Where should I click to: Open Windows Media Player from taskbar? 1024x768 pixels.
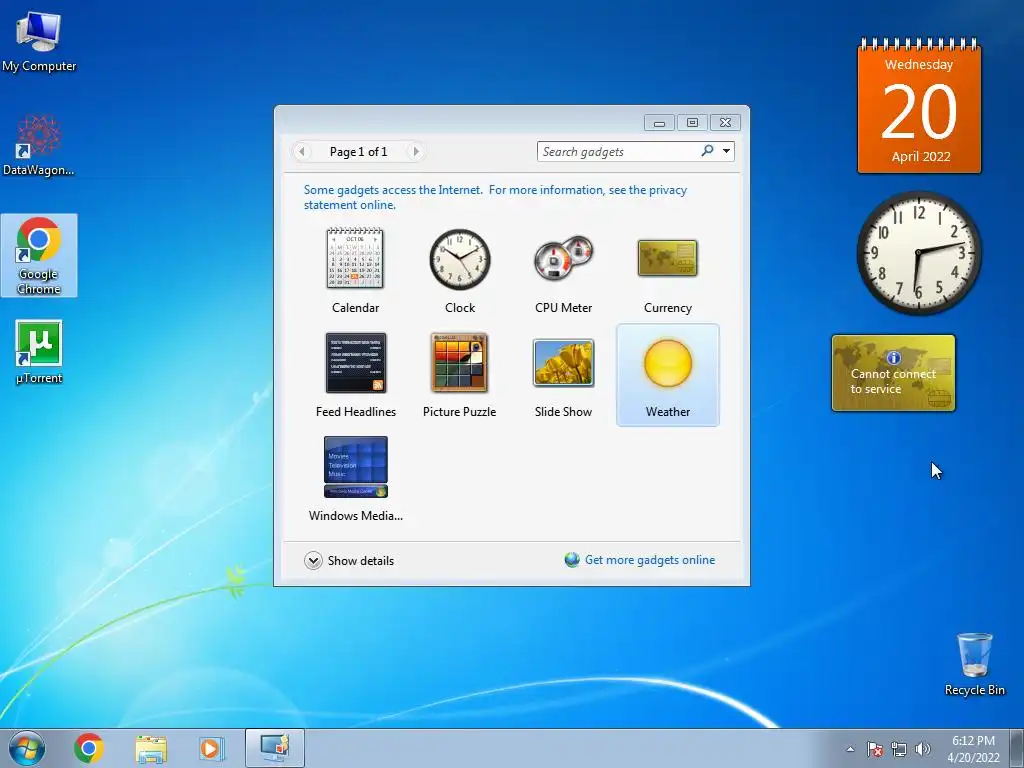click(210, 748)
